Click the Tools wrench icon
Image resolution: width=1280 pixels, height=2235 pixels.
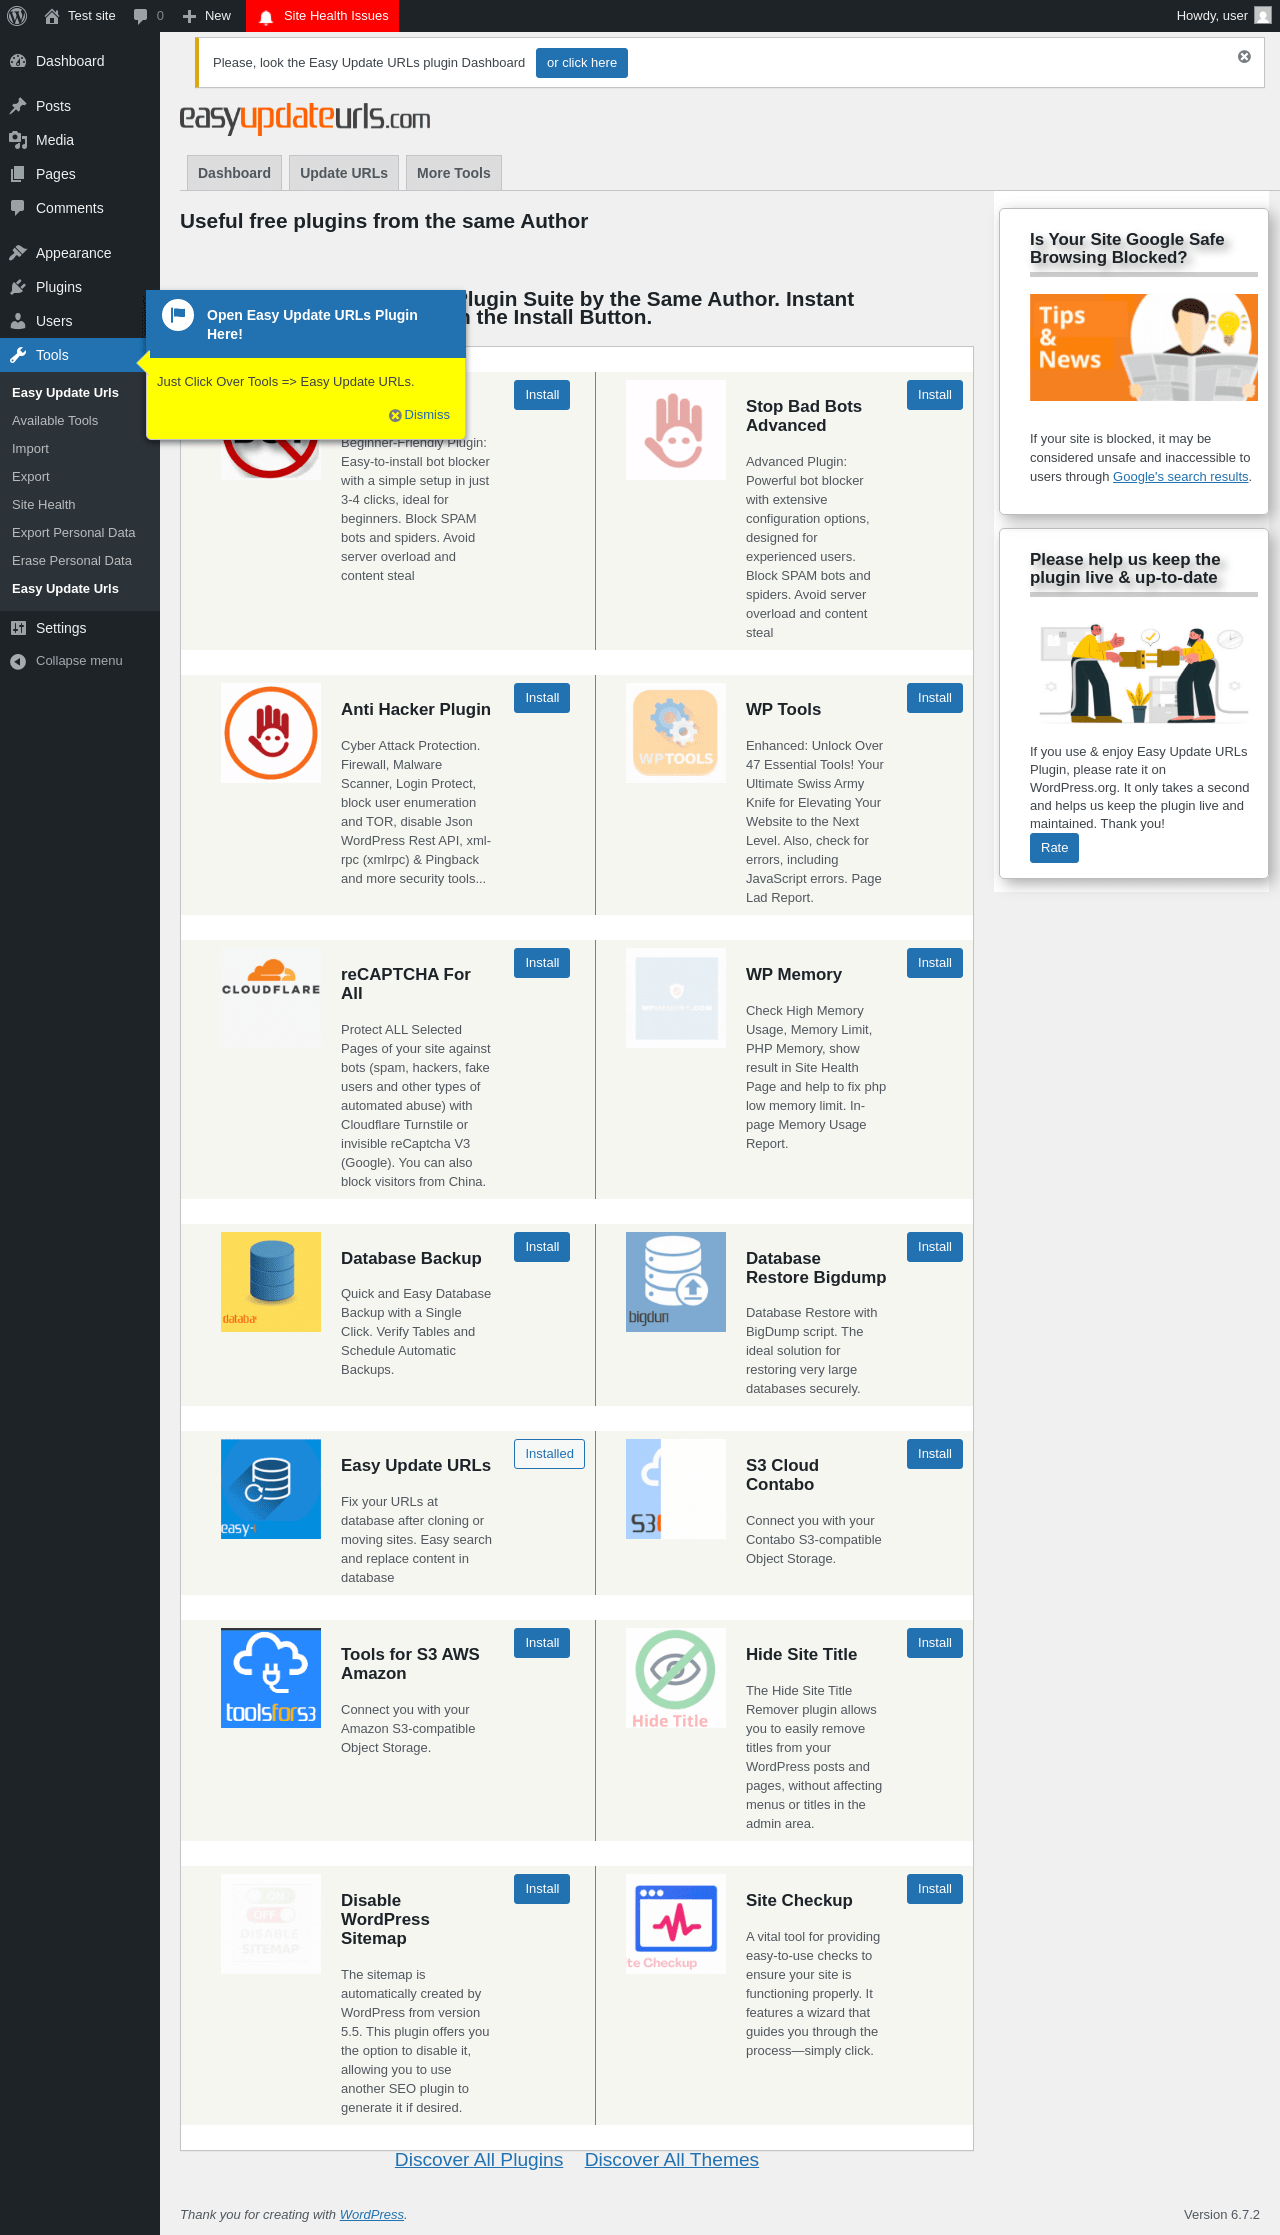[x=18, y=355]
